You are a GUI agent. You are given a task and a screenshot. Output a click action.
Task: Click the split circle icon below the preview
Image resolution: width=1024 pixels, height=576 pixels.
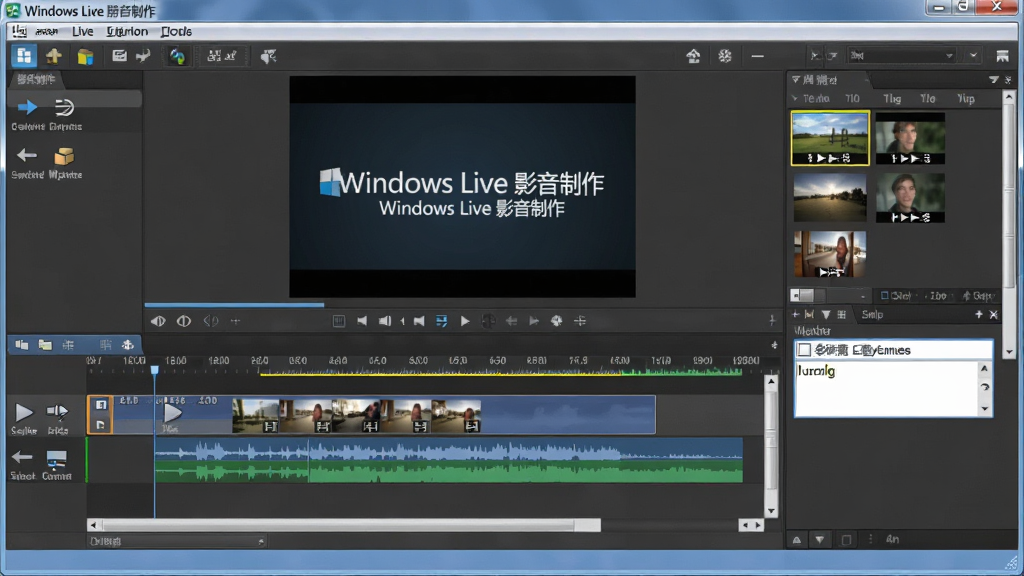pos(184,321)
